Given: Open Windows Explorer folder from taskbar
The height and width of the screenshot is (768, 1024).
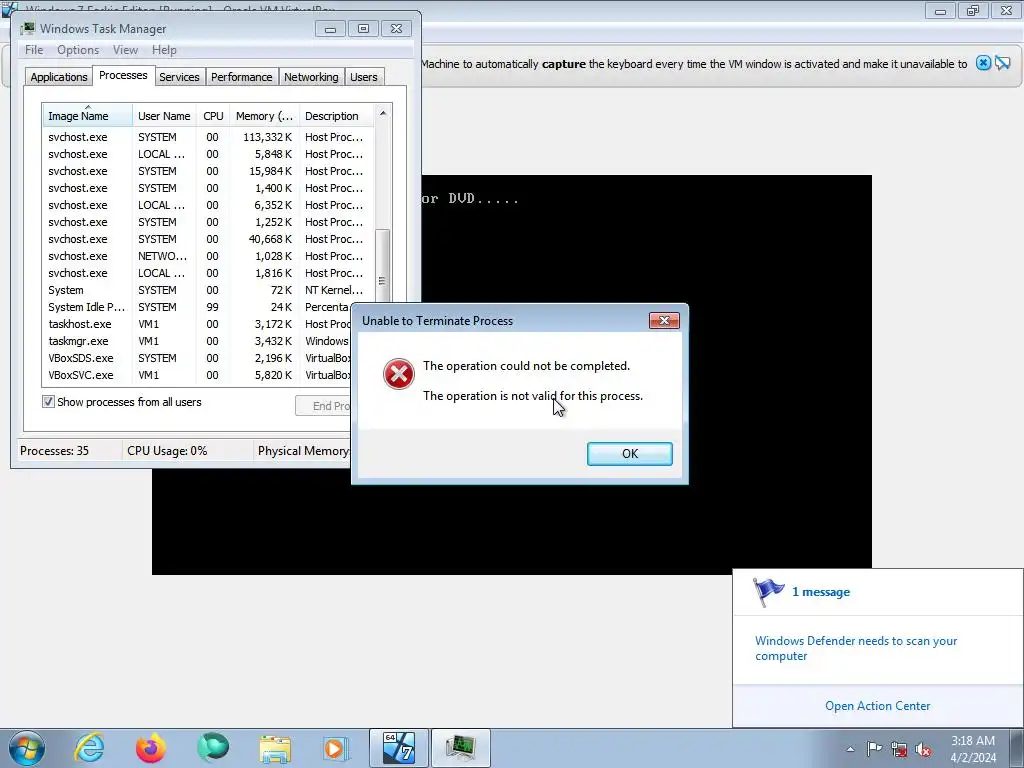Looking at the screenshot, I should [275, 748].
